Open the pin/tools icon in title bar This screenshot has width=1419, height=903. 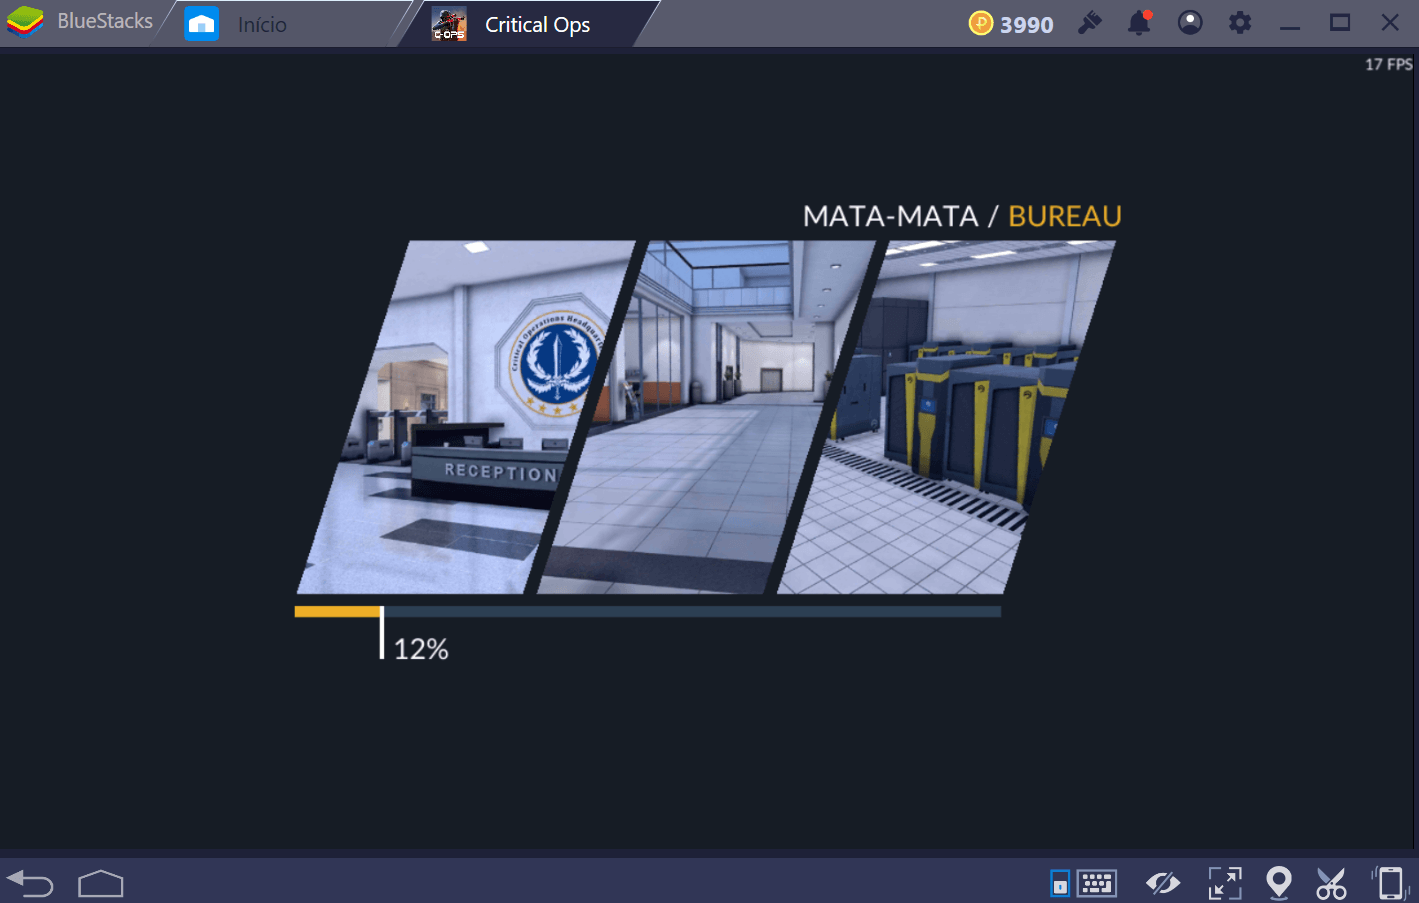(x=1090, y=22)
